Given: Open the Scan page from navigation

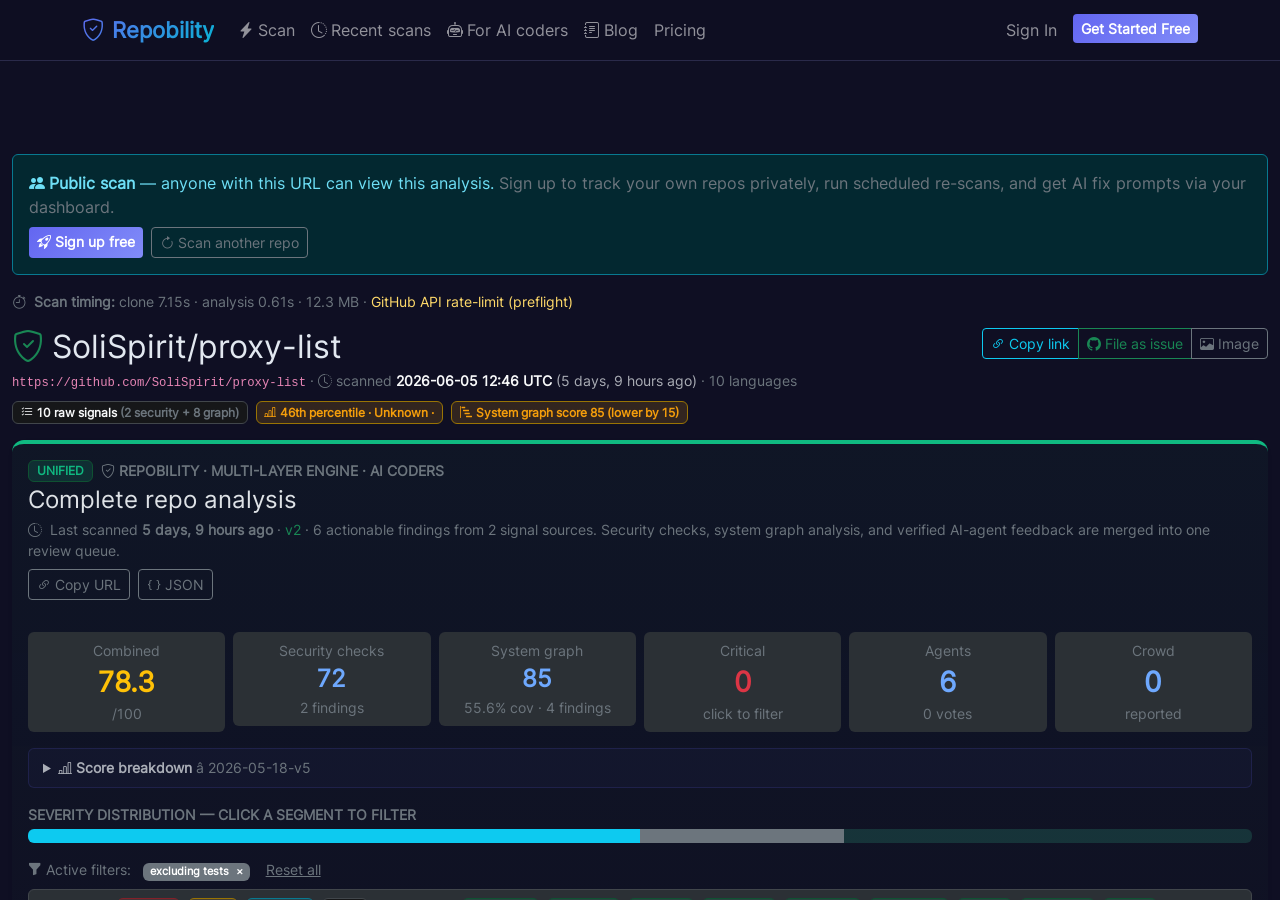Looking at the screenshot, I should pyautogui.click(x=267, y=30).
